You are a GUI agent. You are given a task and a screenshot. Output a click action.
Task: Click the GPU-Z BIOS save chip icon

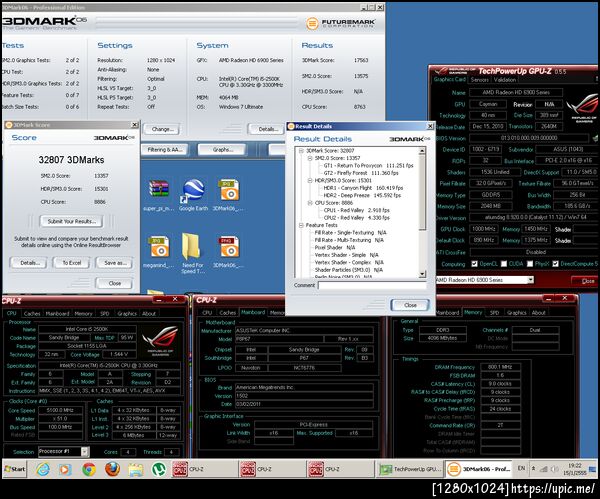click(595, 138)
